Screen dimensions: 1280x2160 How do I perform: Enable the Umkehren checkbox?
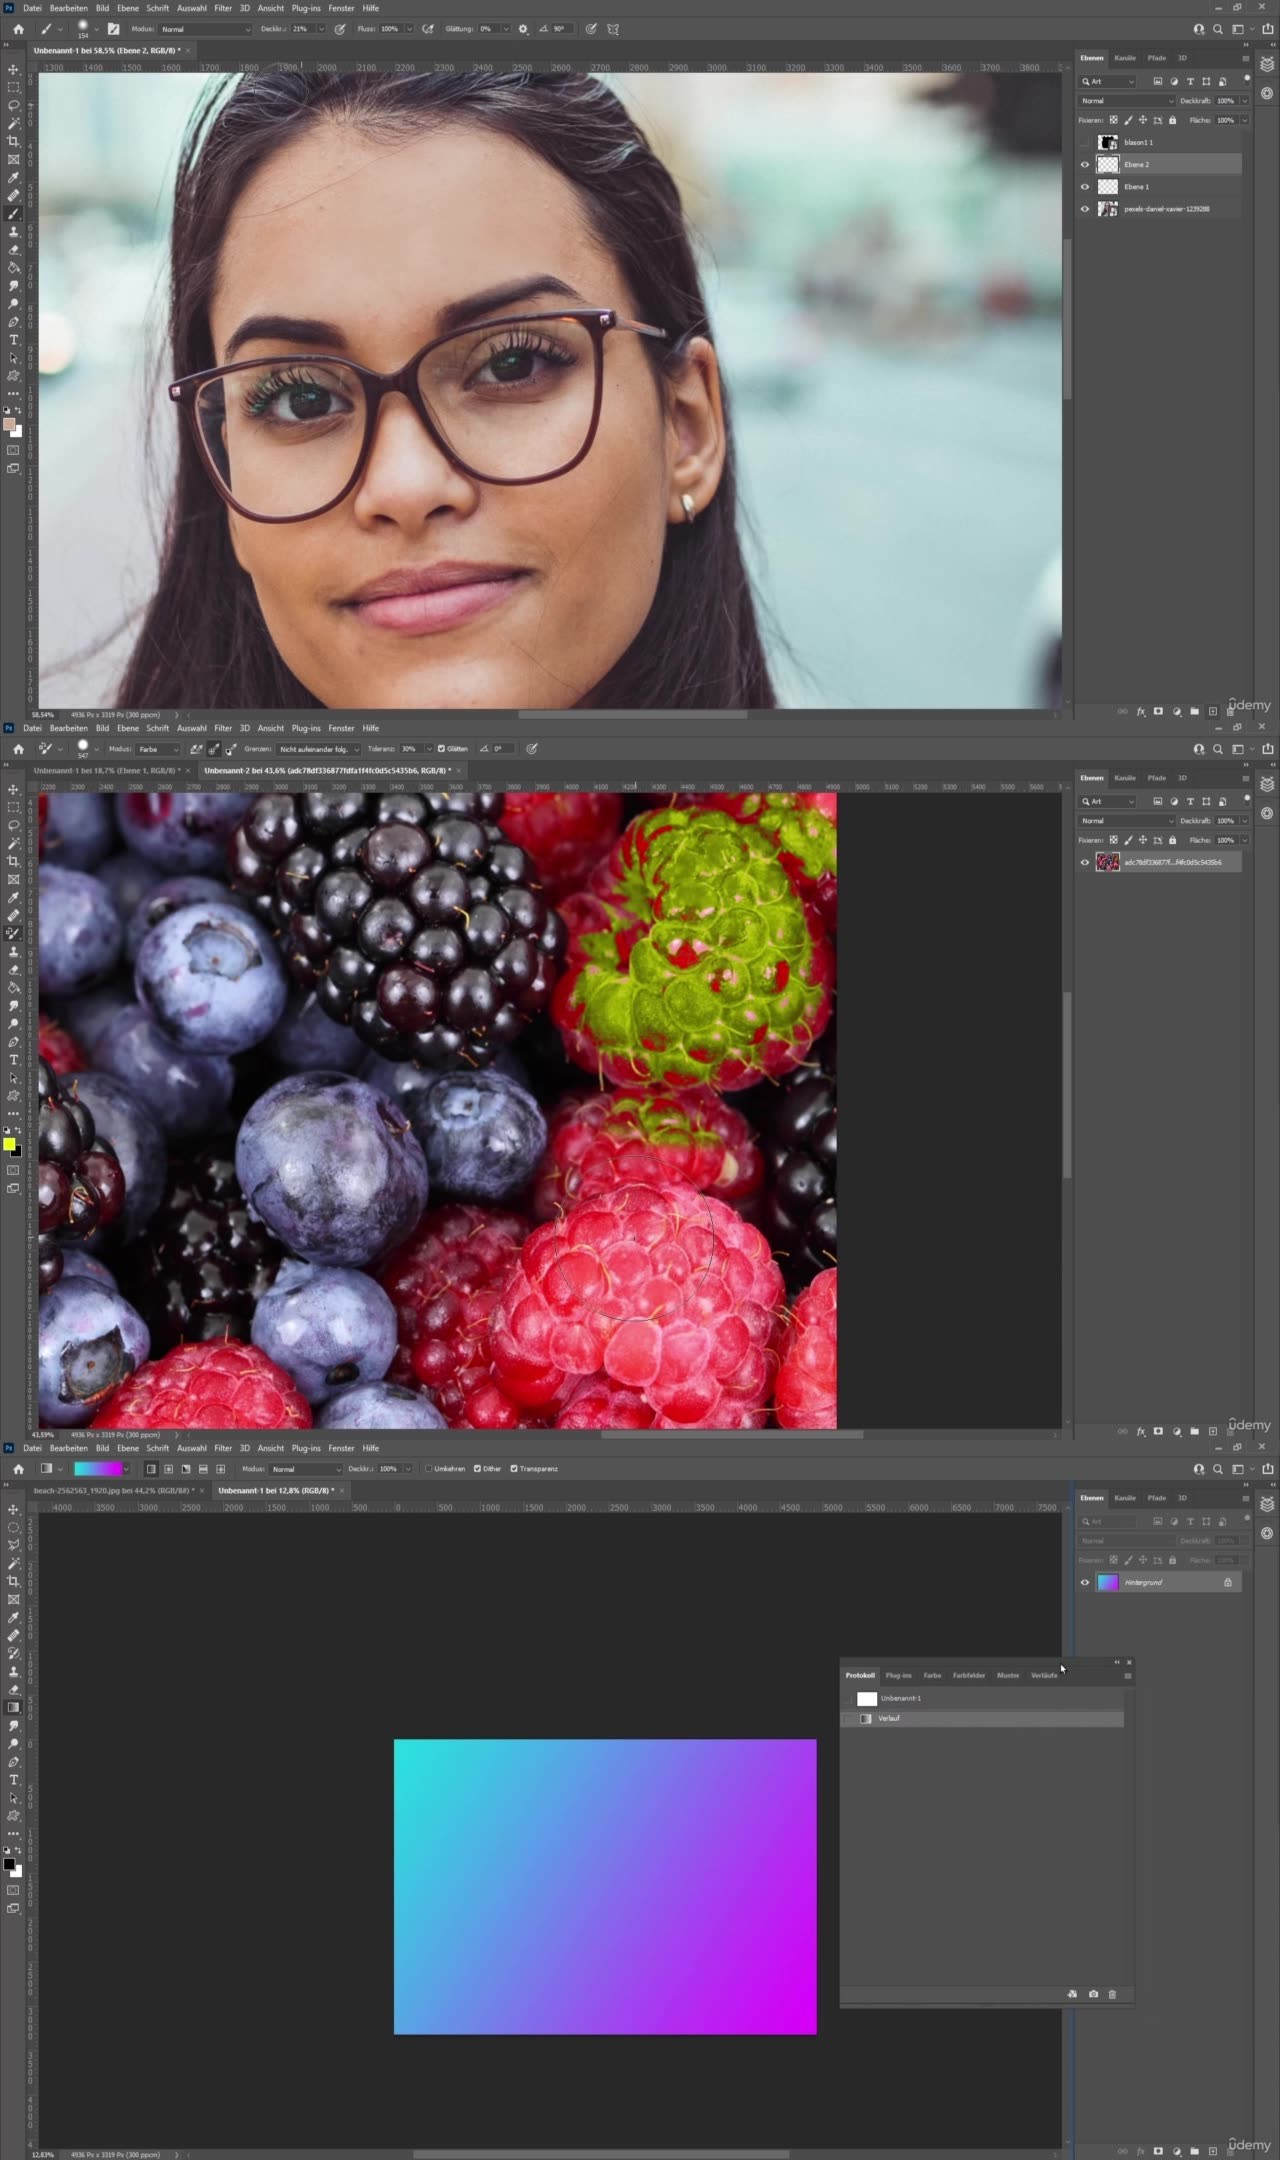429,1469
